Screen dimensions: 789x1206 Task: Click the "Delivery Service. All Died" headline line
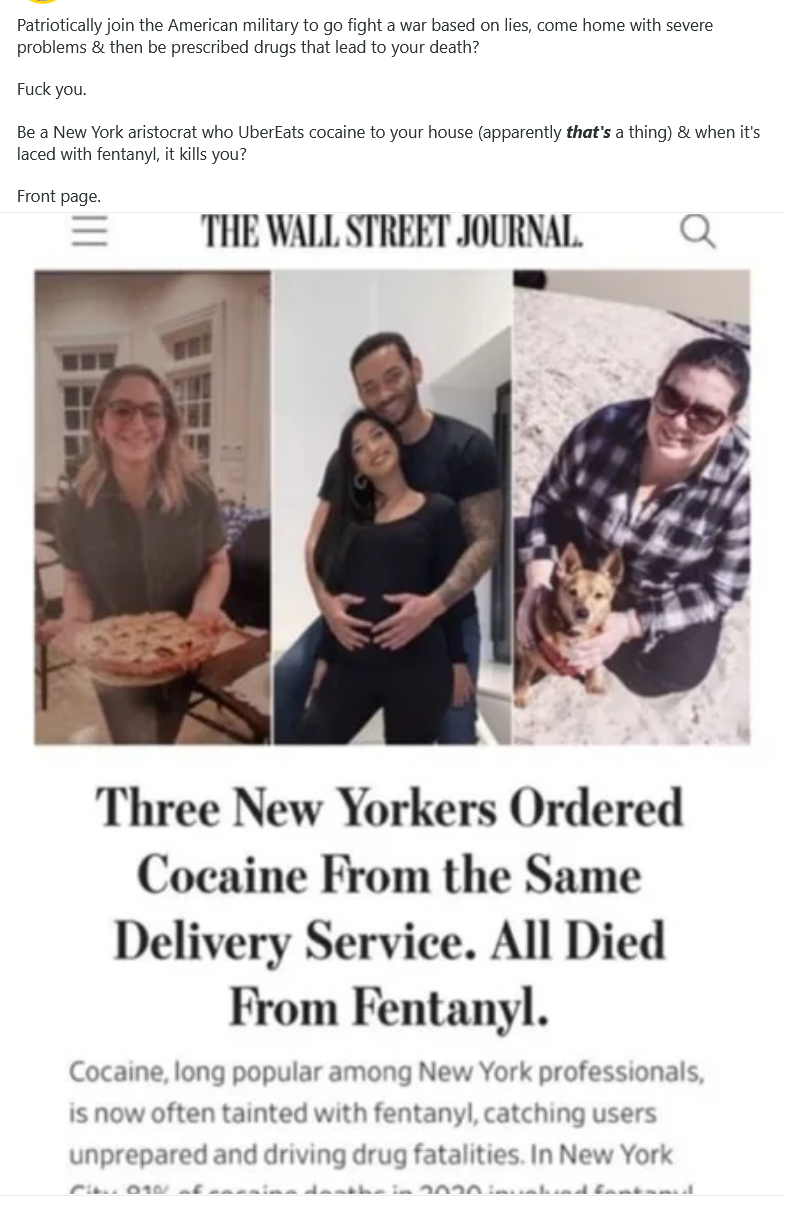click(x=390, y=942)
